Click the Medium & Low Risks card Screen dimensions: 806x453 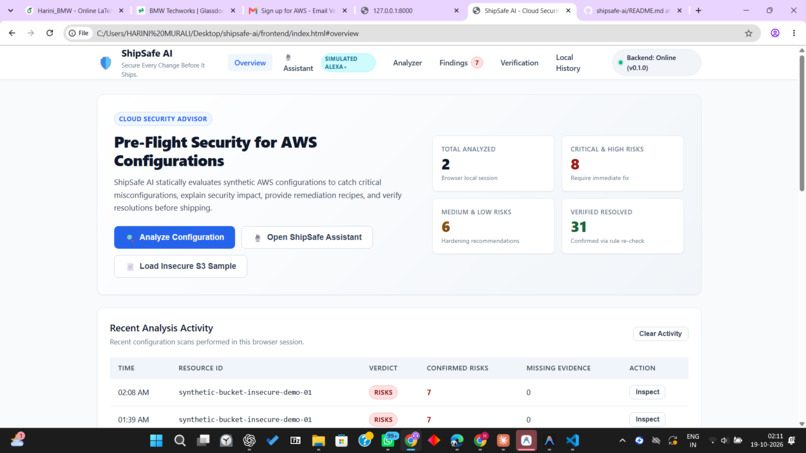pyautogui.click(x=493, y=226)
